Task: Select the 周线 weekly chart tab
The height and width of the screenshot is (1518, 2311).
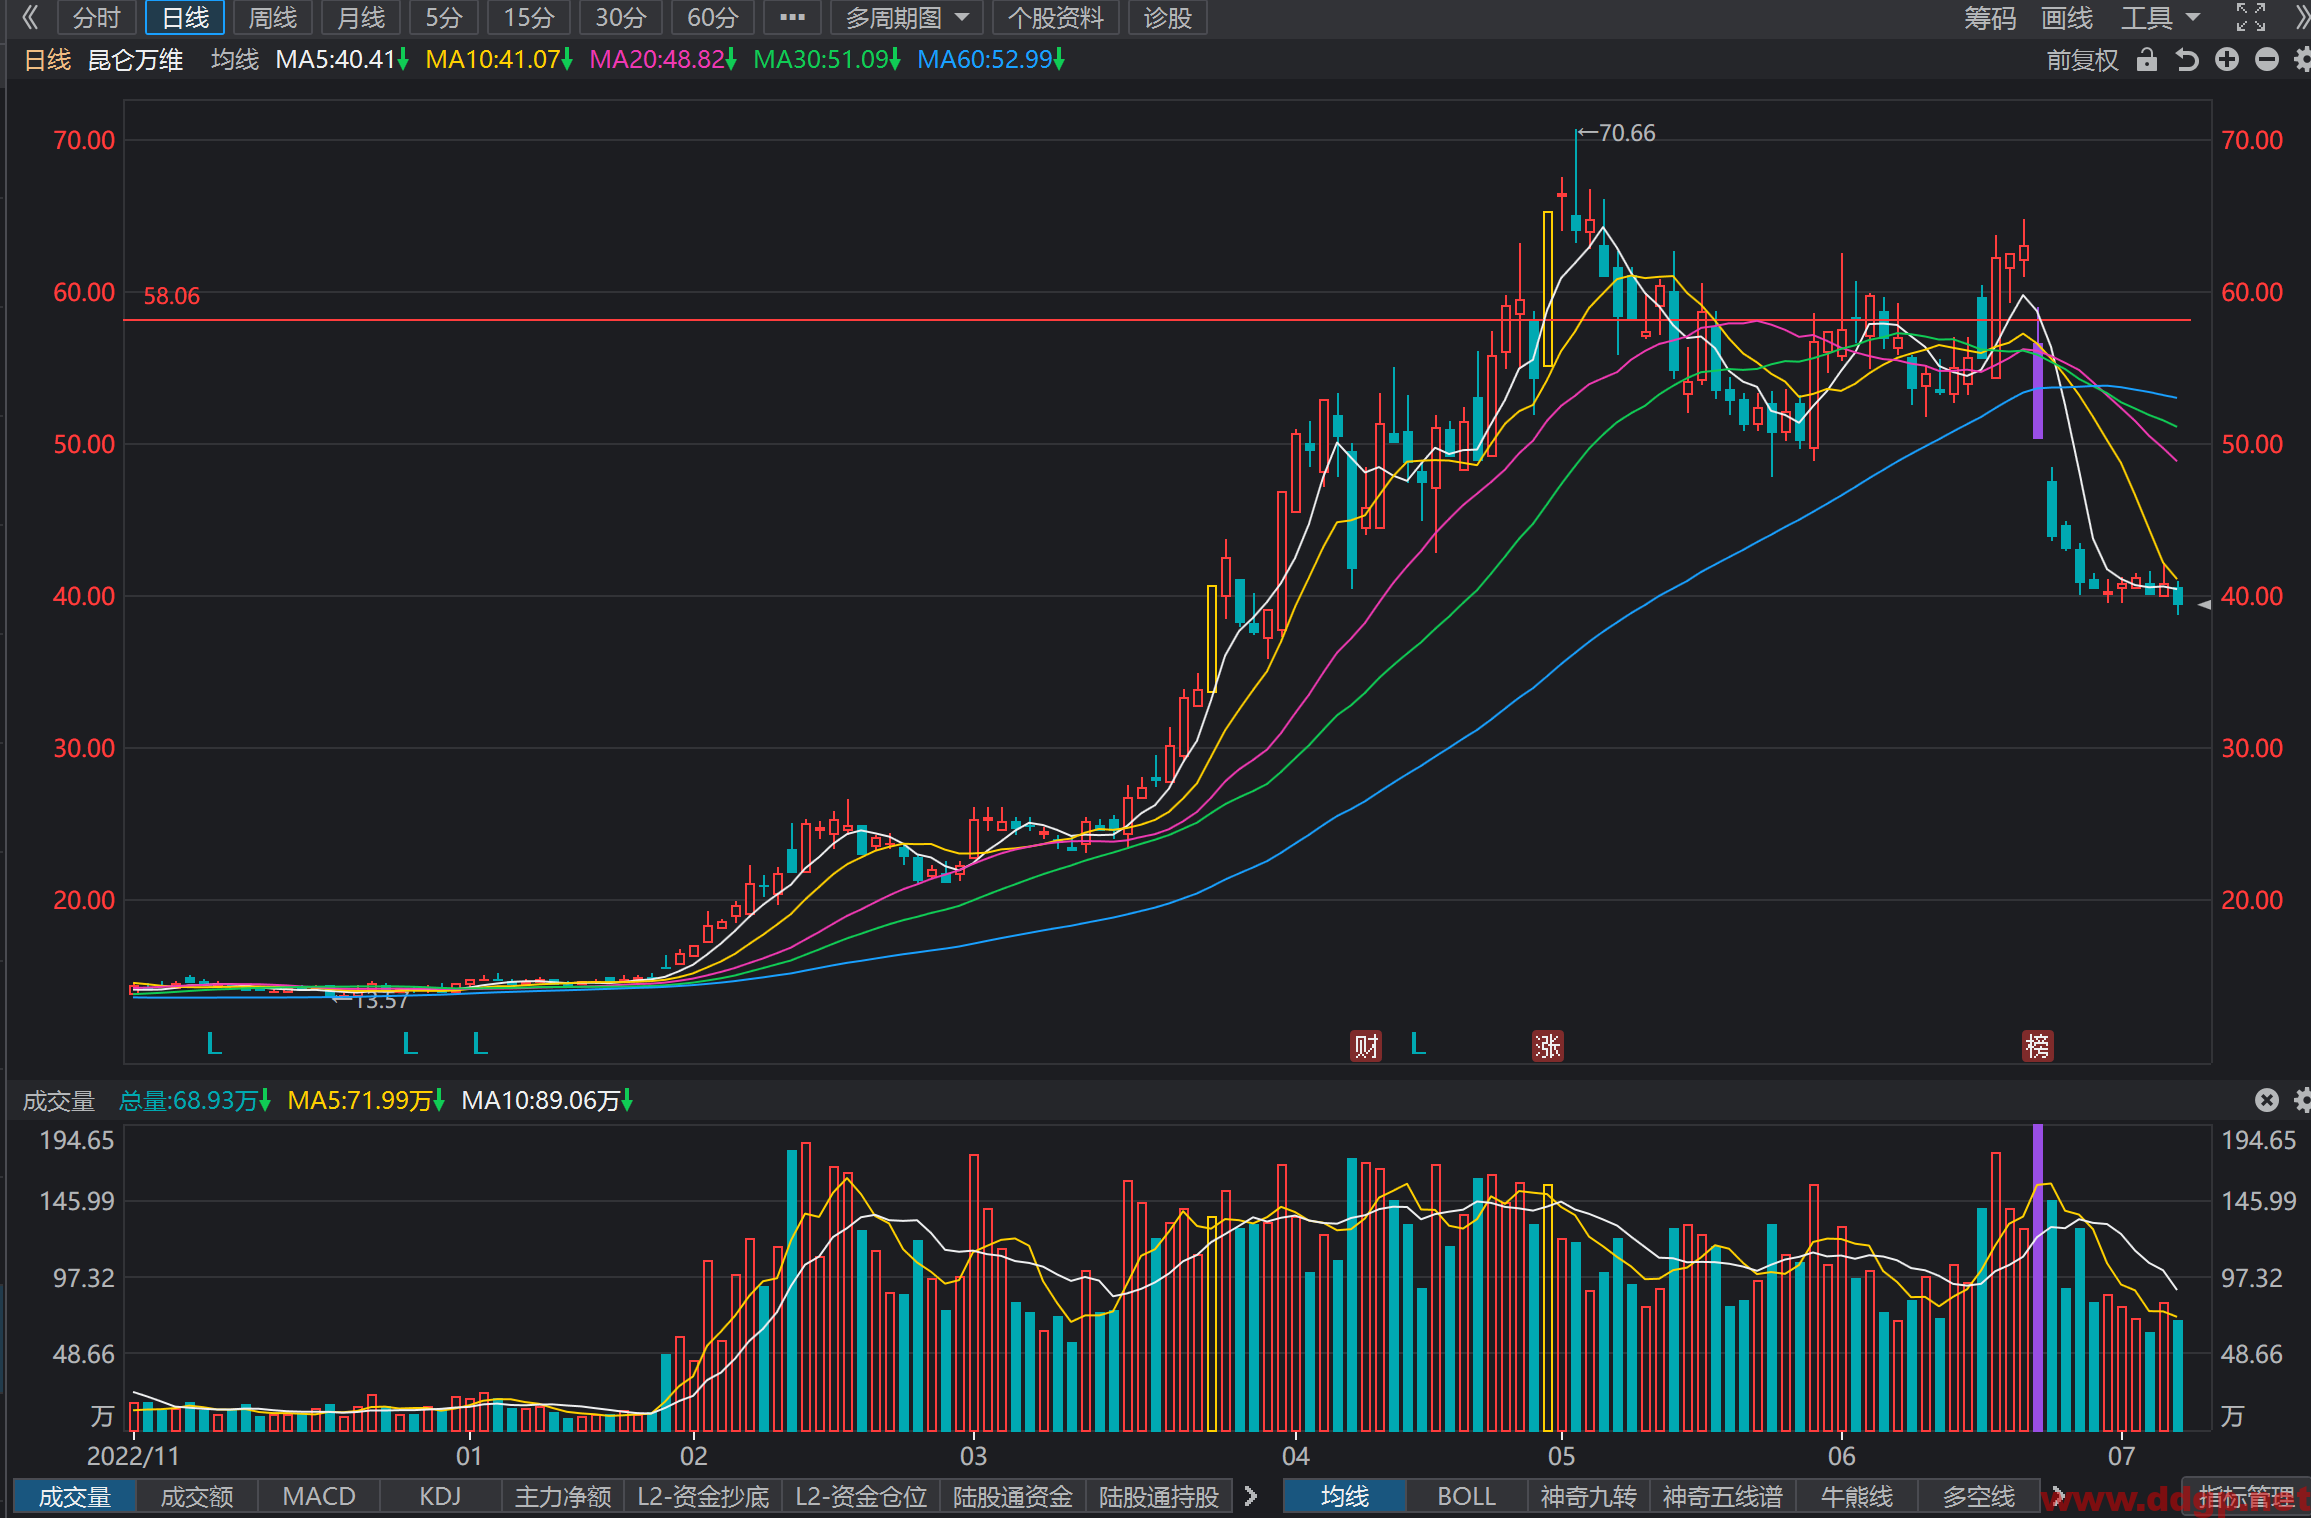Action: tap(273, 18)
